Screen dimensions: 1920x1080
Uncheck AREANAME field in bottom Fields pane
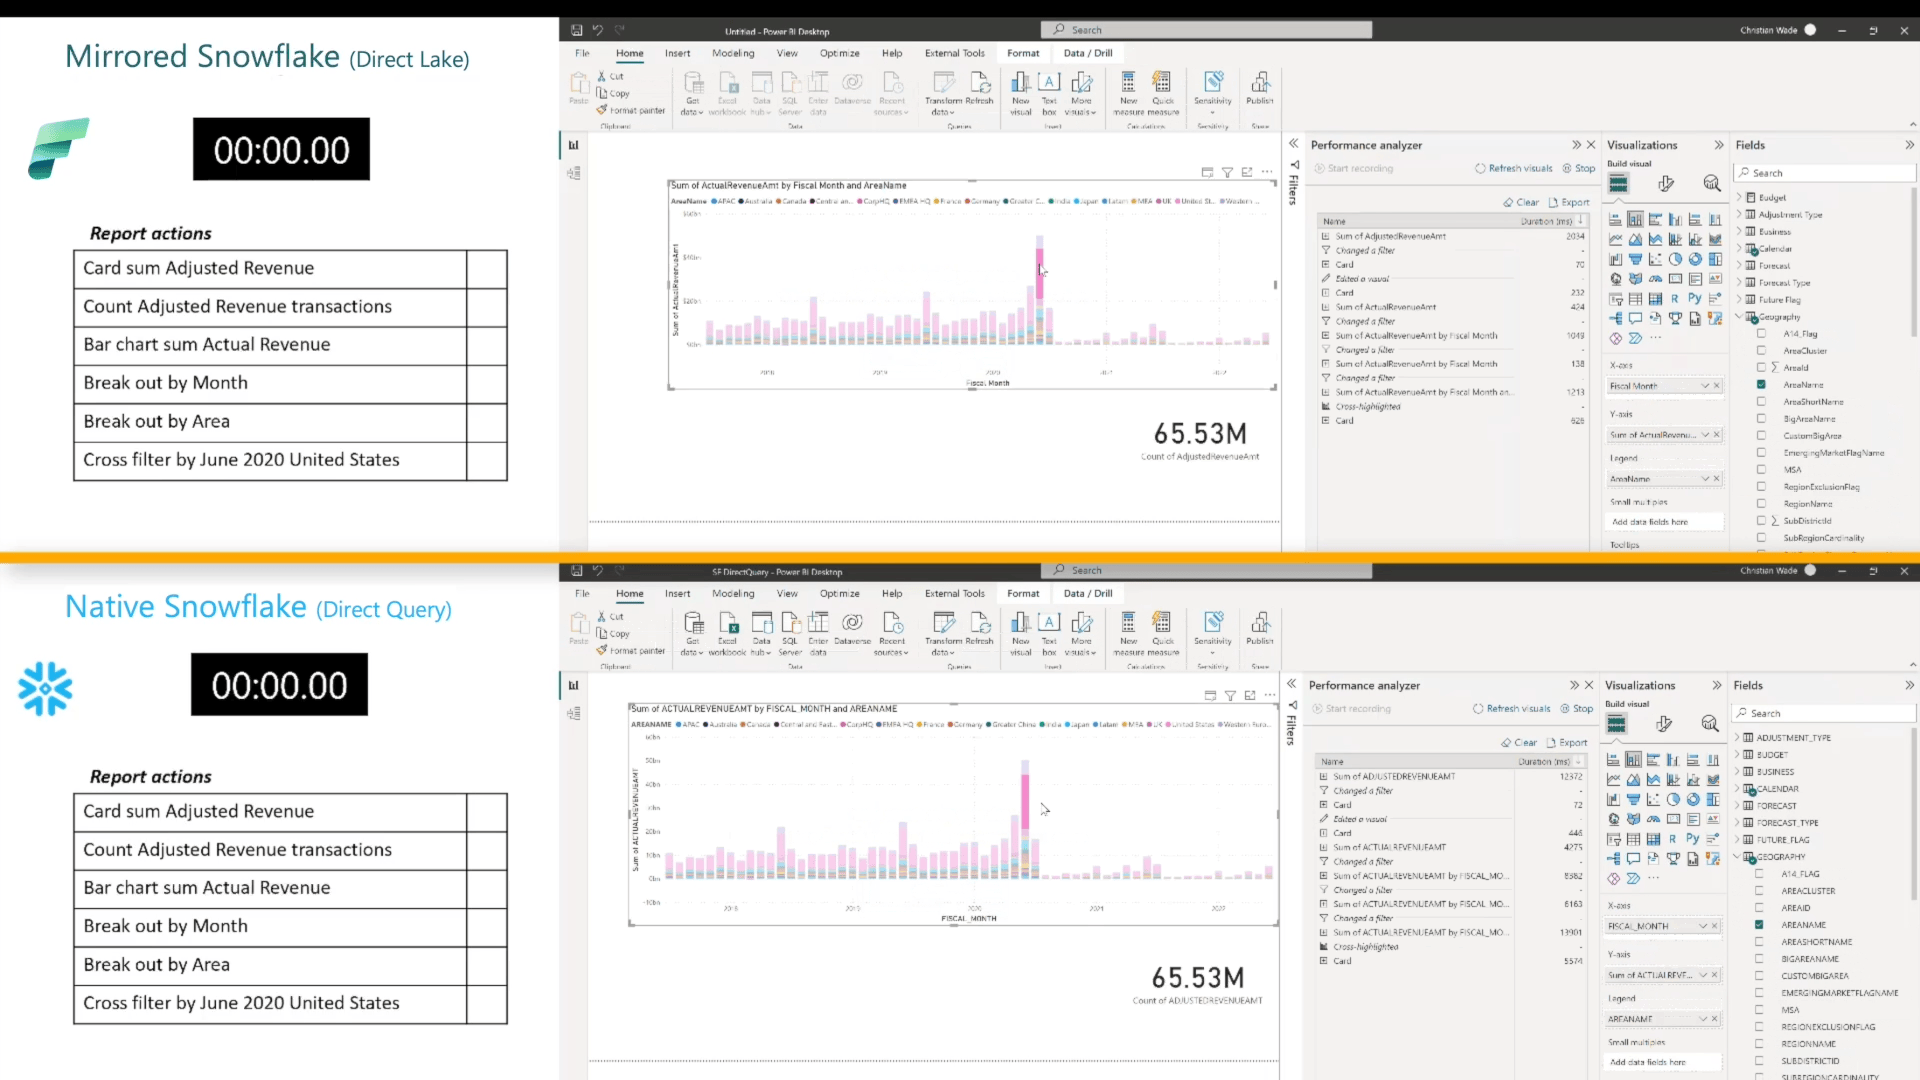1759,924
